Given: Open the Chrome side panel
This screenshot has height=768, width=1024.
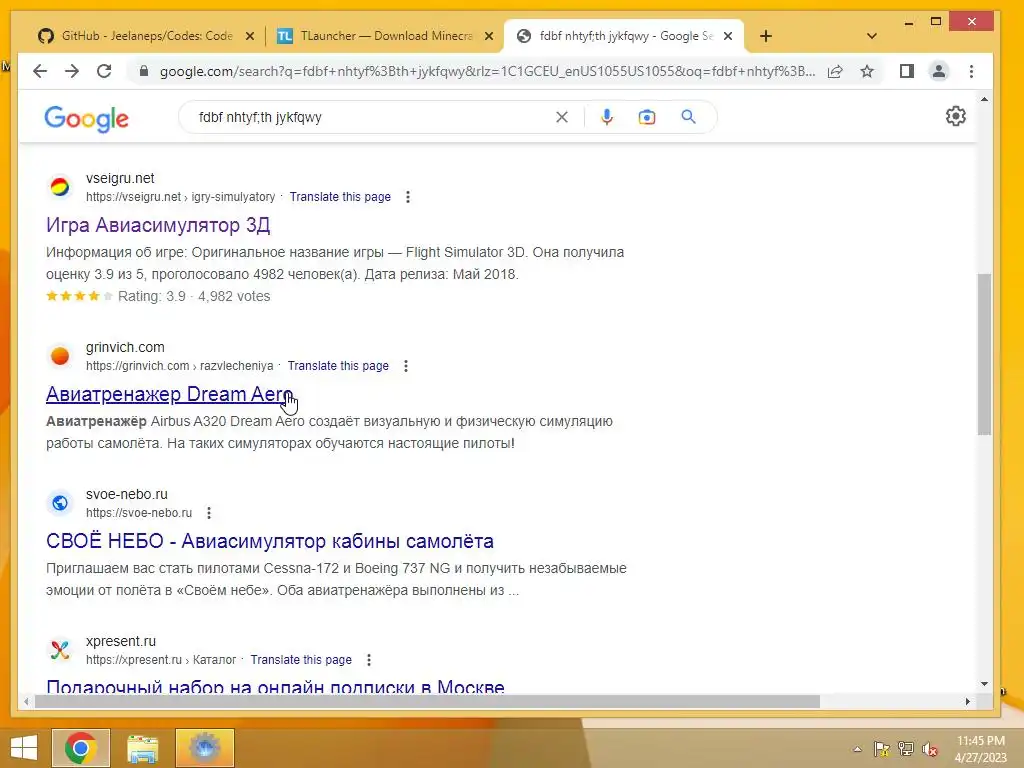Looking at the screenshot, I should click(906, 71).
